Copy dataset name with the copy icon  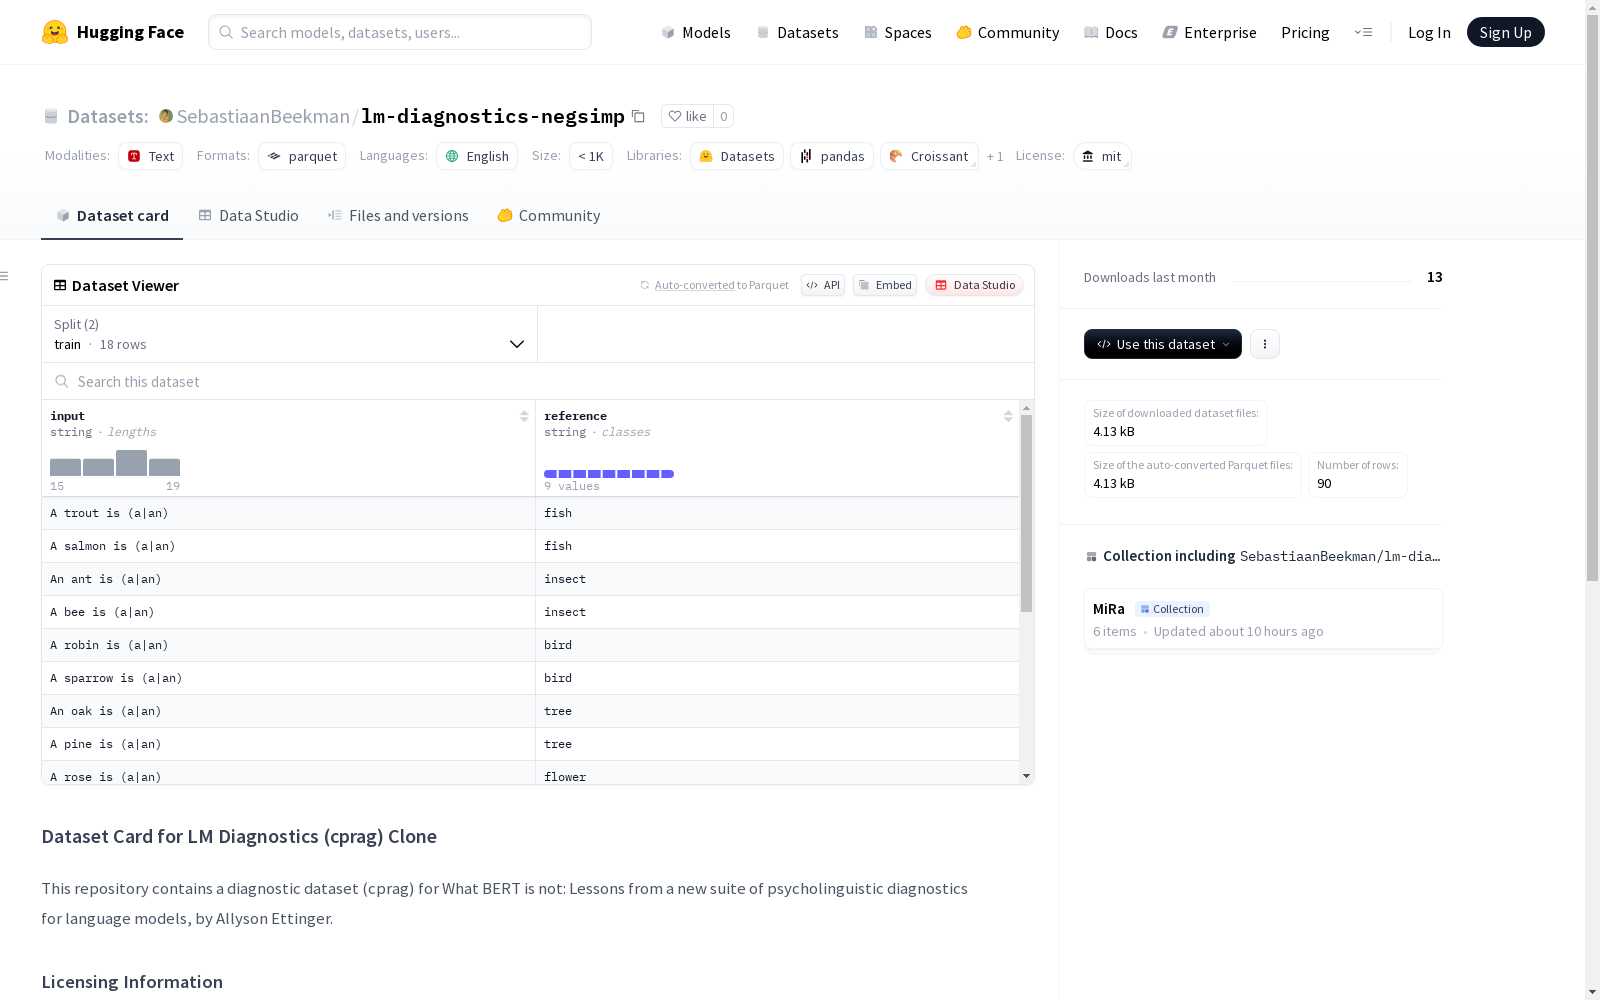point(638,116)
